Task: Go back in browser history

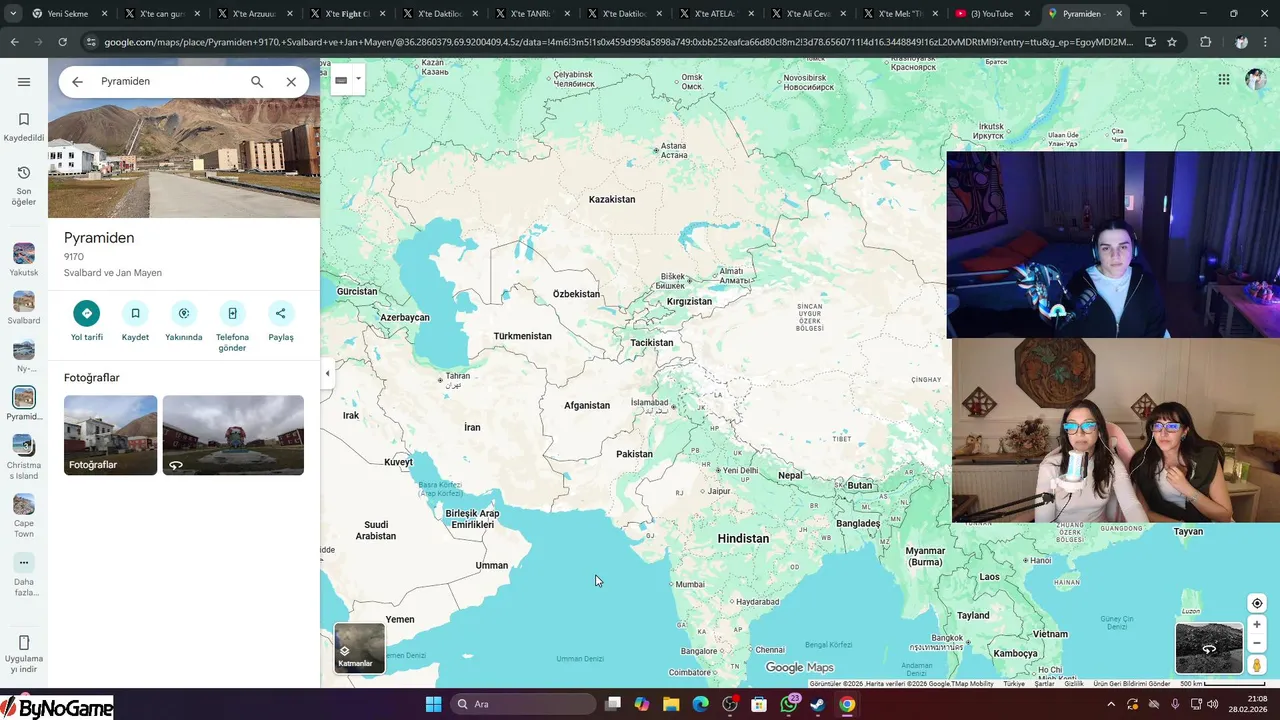Action: [14, 42]
